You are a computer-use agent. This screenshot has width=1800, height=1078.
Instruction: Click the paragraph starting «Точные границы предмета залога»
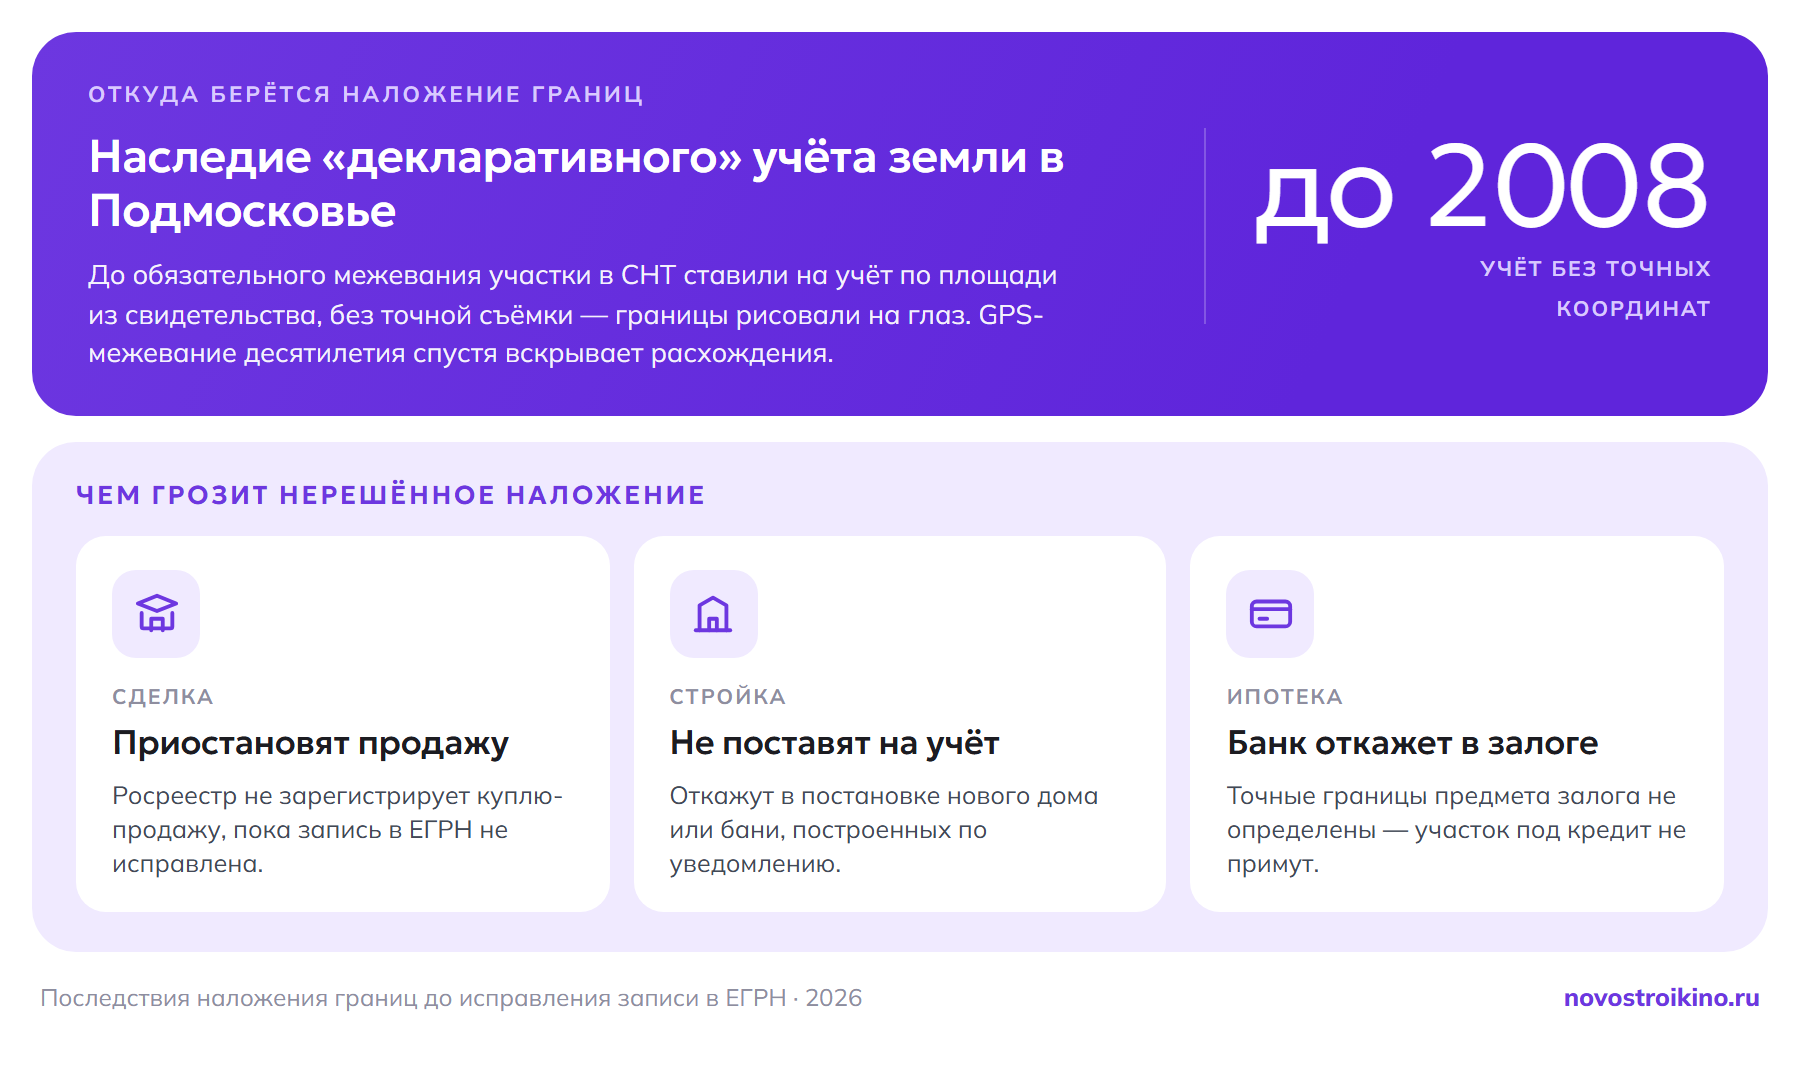pos(1457,830)
